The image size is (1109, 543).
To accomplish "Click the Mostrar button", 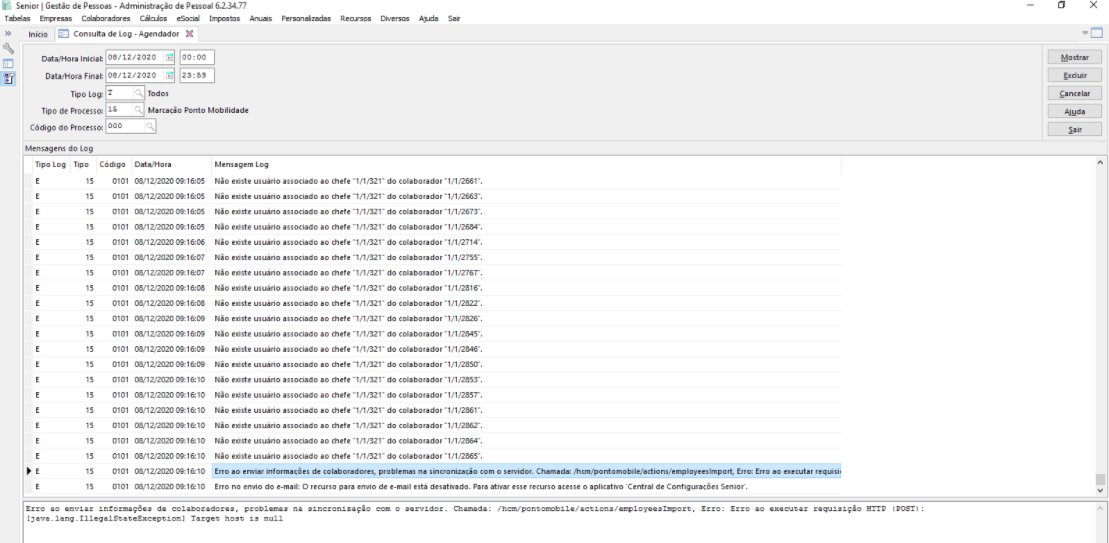I will [1075, 58].
